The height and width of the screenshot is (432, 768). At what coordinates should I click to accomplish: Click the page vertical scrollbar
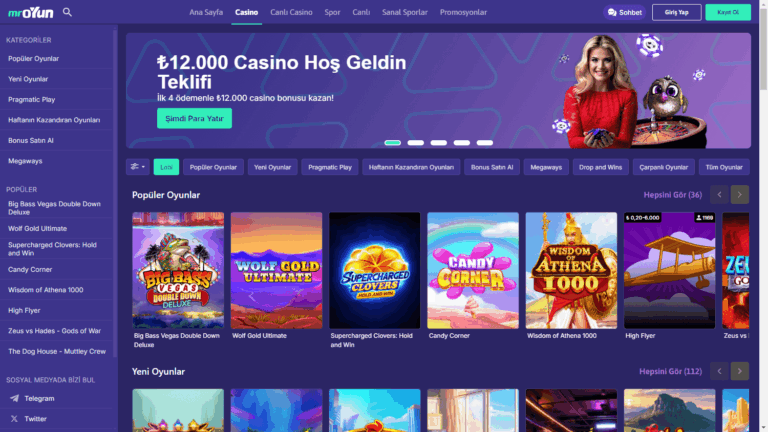[764, 216]
